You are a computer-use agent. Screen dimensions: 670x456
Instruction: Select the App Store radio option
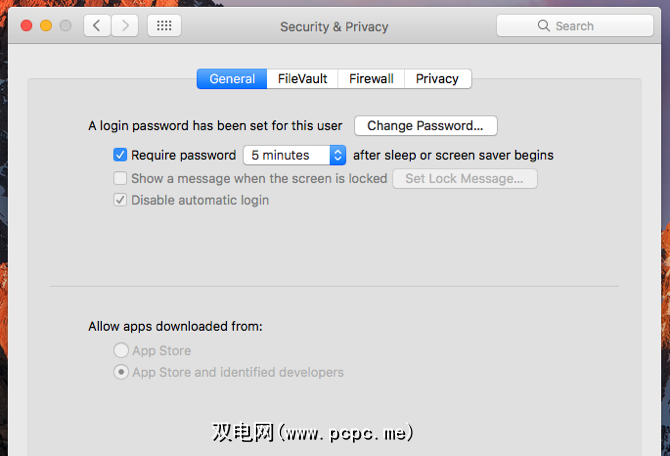click(x=121, y=351)
